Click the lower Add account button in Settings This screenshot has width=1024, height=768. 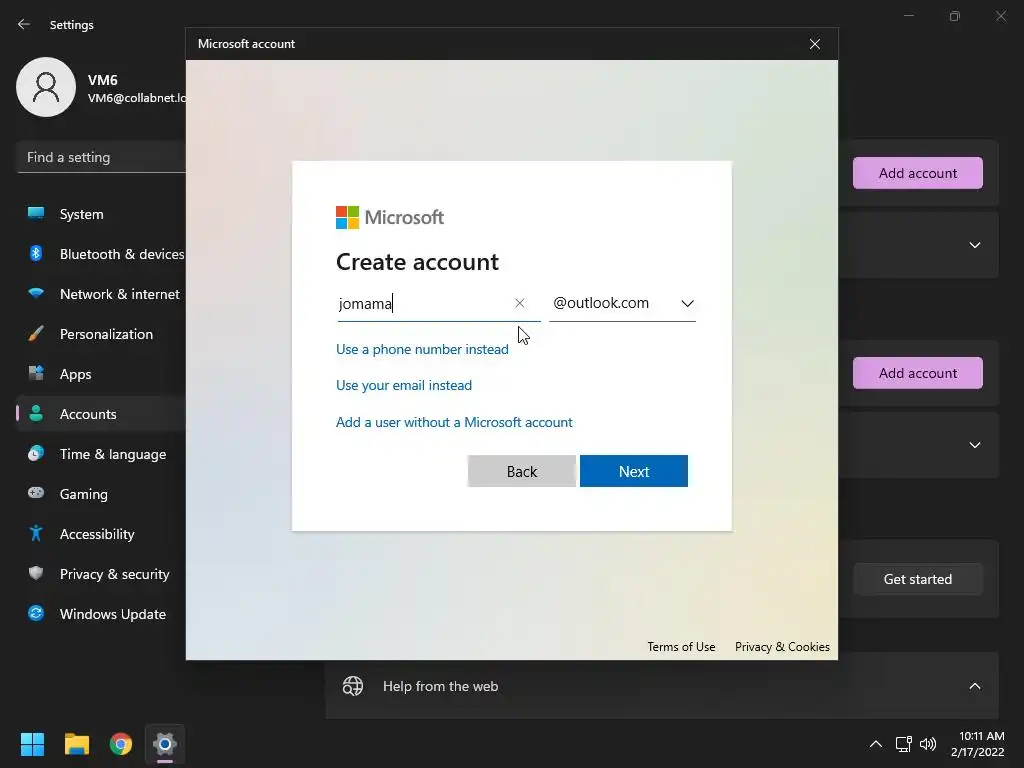coord(918,373)
